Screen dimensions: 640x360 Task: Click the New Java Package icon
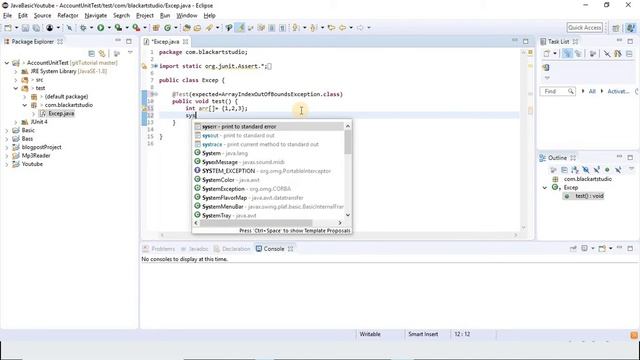coord(156,28)
